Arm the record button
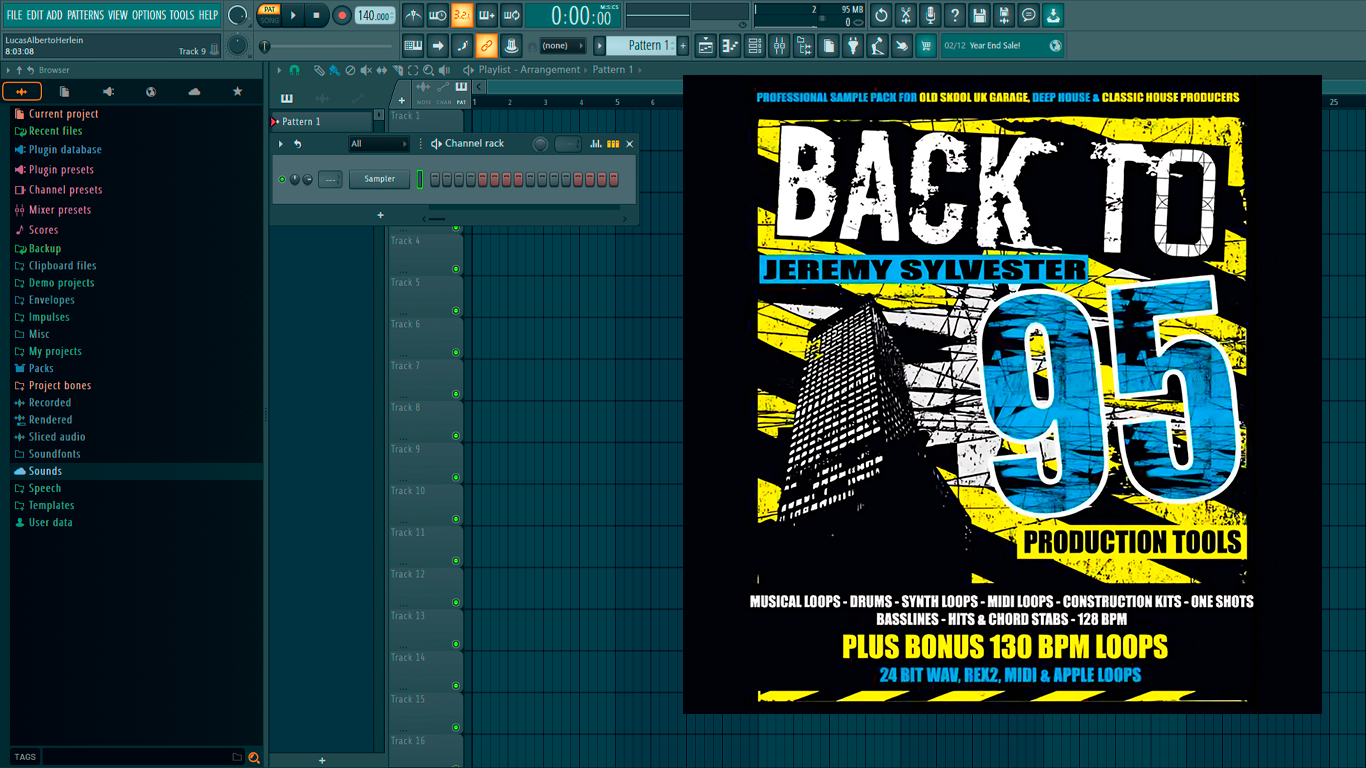Viewport: 1366px width, 768px height. [x=342, y=15]
